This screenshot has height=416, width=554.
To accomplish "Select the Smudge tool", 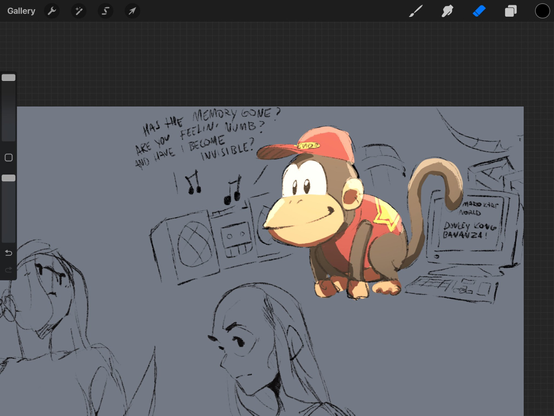I will (x=447, y=11).
